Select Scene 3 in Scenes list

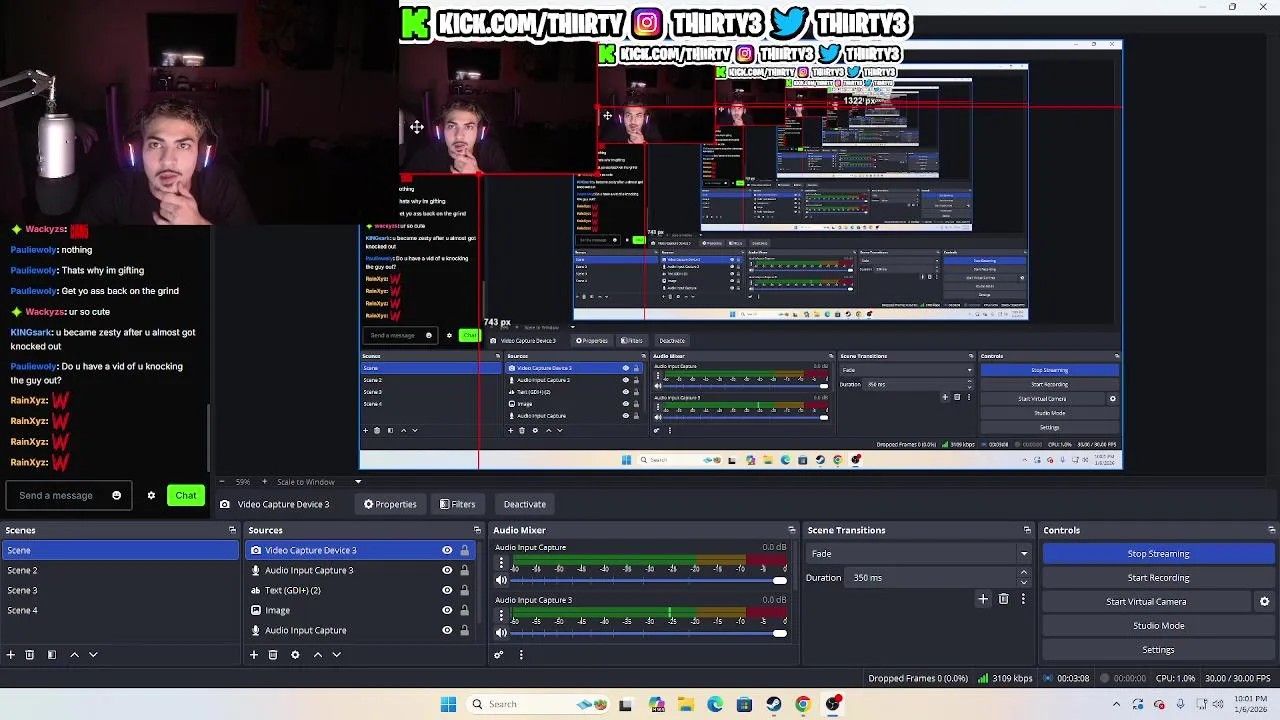coord(120,590)
